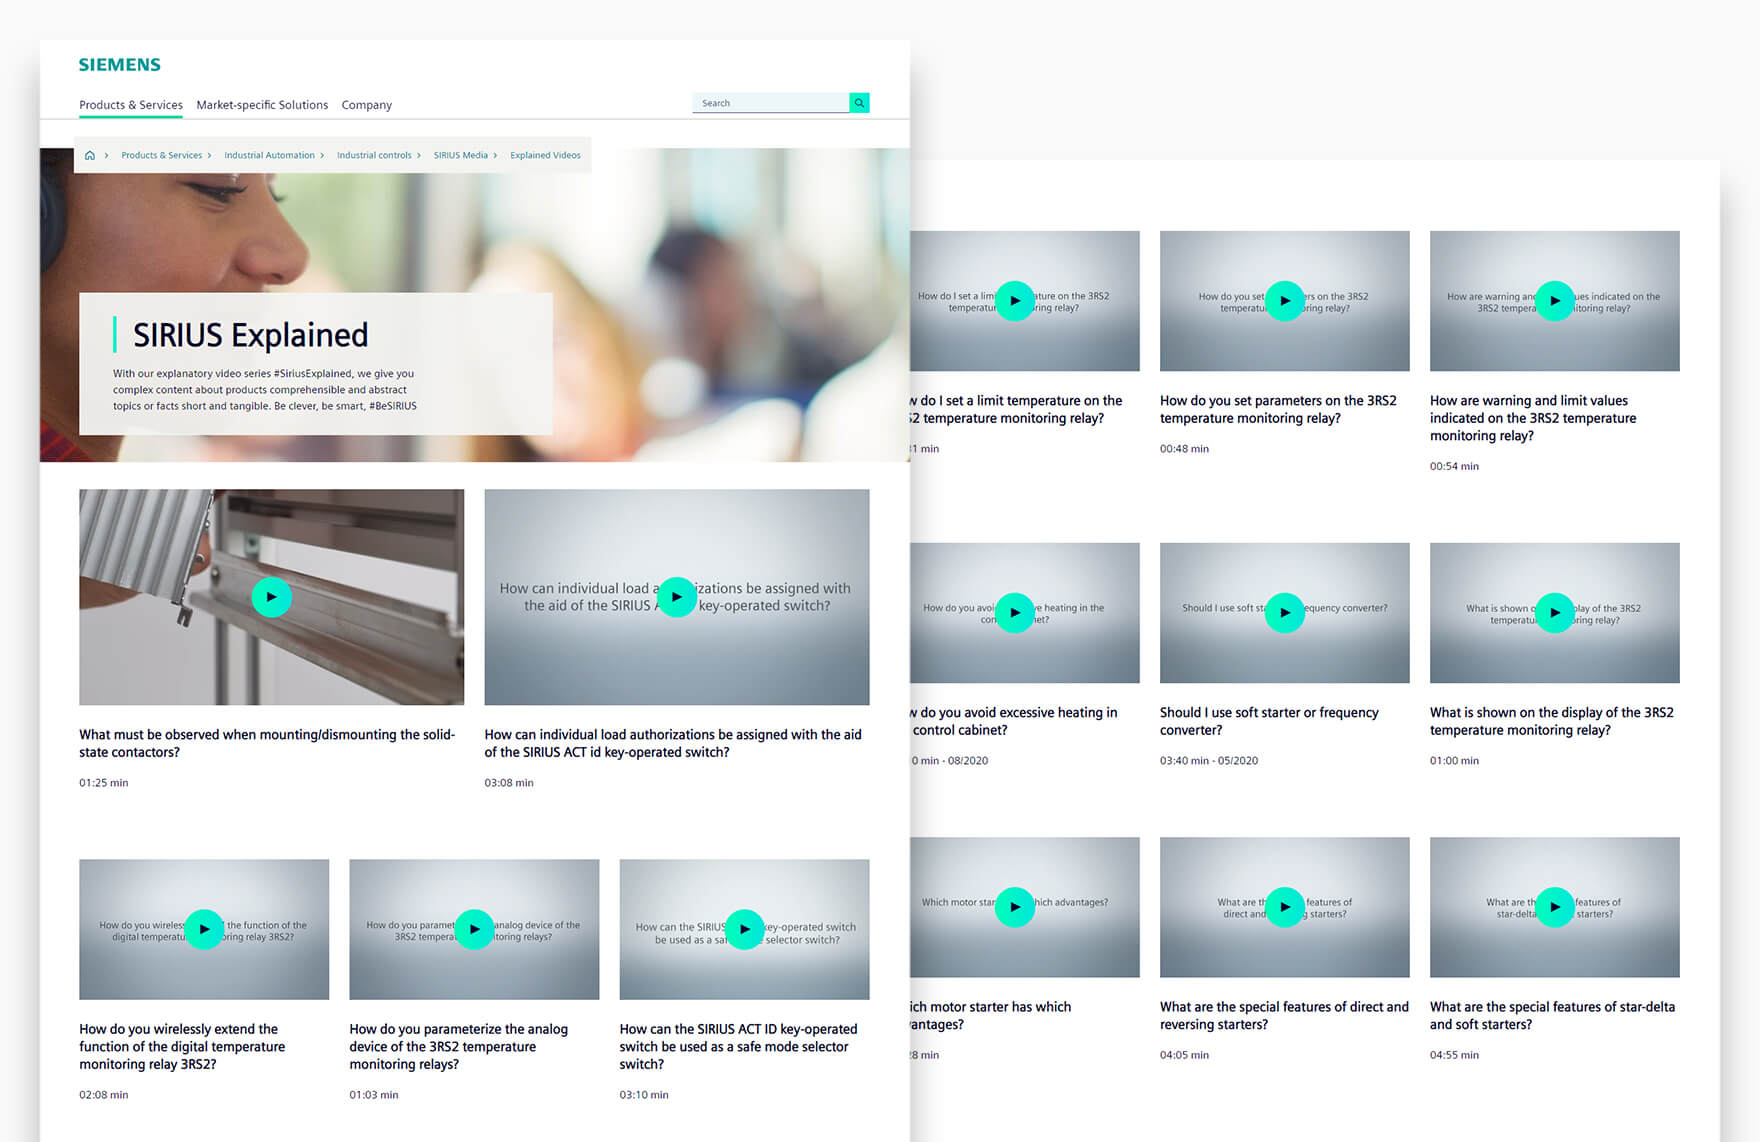Play the motor starter advantages video
Viewport: 1760px width, 1142px height.
[1015, 907]
